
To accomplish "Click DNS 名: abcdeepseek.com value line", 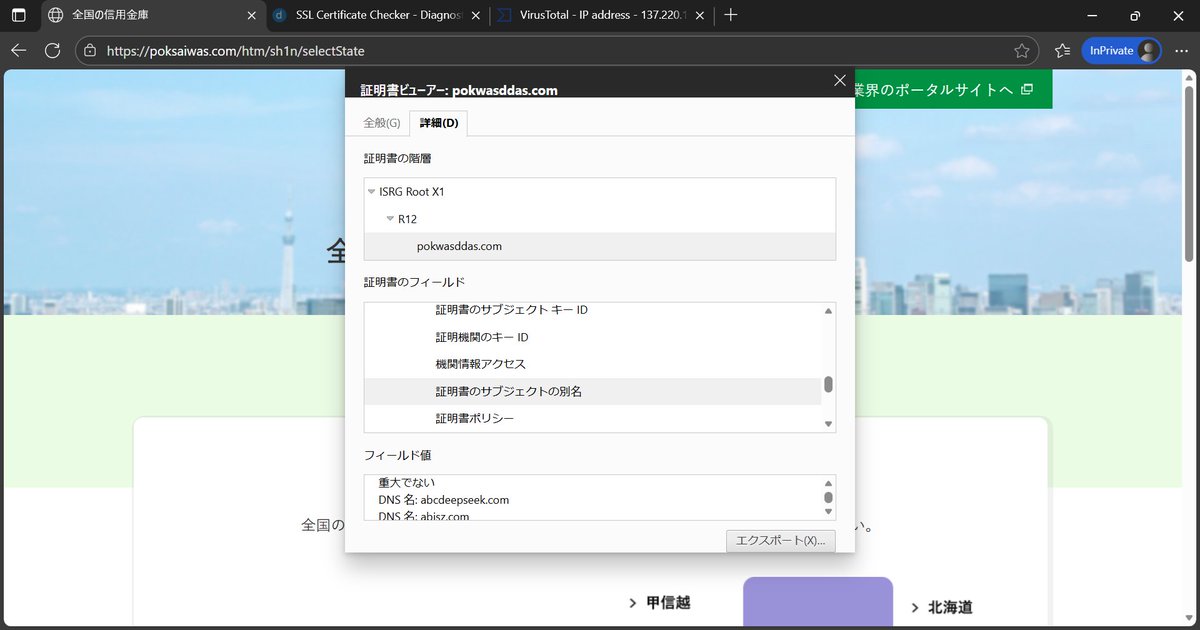I will click(x=444, y=499).
